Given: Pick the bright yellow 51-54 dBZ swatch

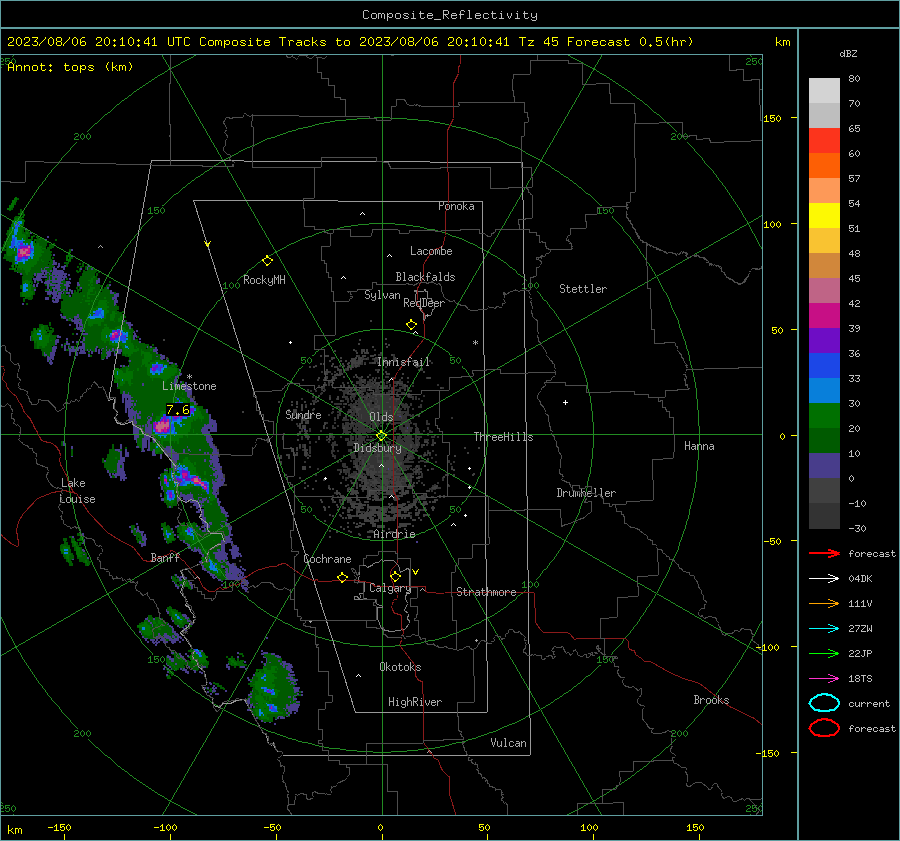Looking at the screenshot, I should tap(824, 215).
